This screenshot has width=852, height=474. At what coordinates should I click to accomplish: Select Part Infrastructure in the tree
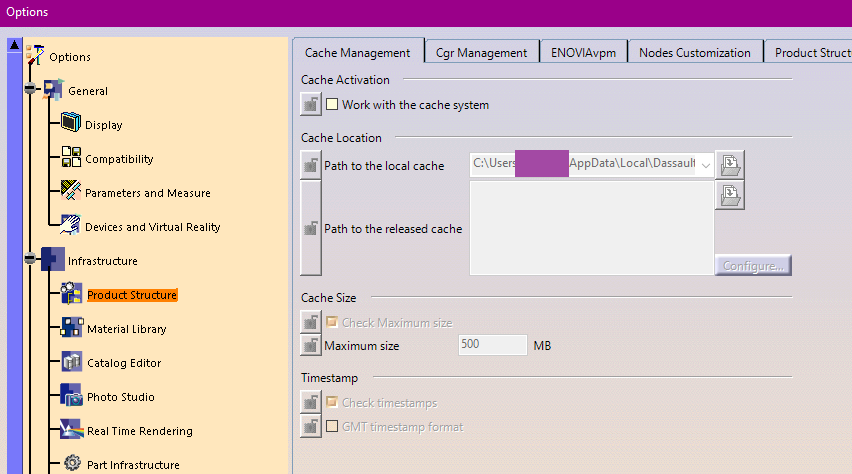pos(131,464)
